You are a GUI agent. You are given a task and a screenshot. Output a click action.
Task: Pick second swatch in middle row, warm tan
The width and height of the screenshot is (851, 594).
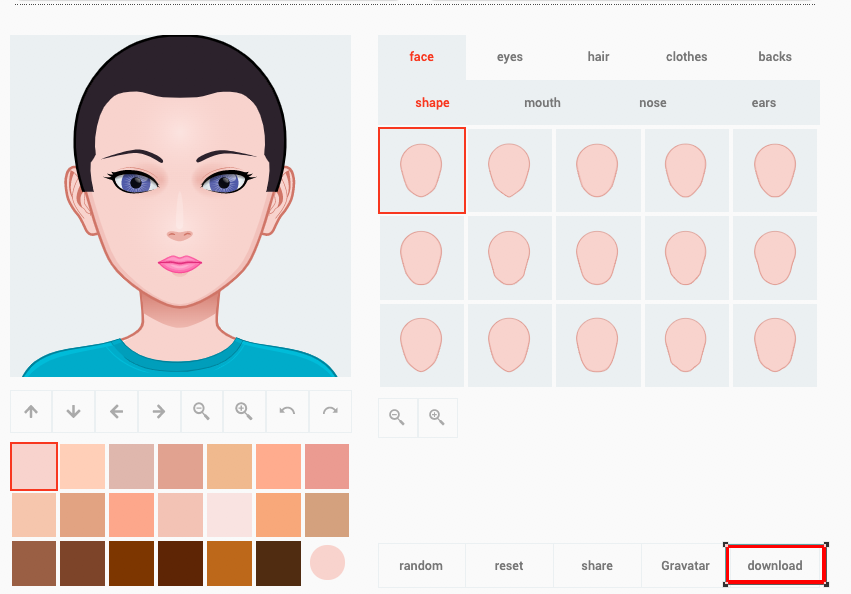click(x=82, y=515)
